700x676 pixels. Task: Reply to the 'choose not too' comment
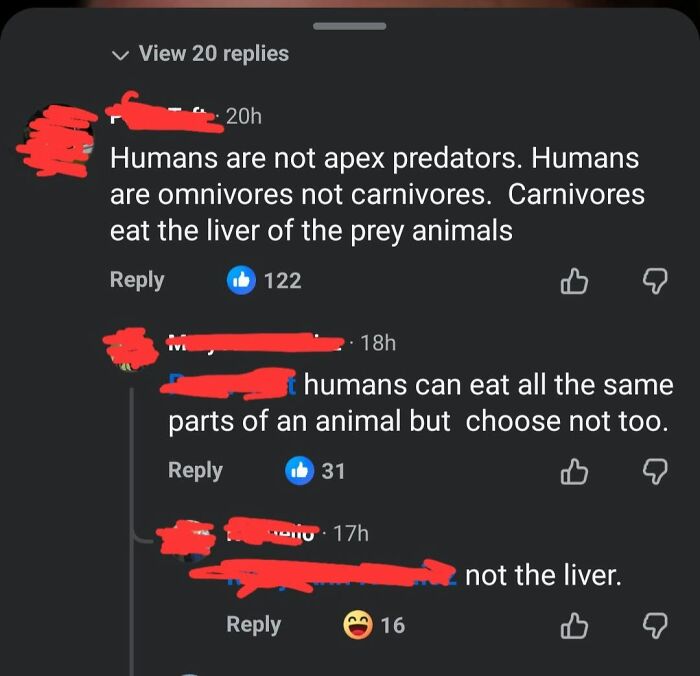195,471
